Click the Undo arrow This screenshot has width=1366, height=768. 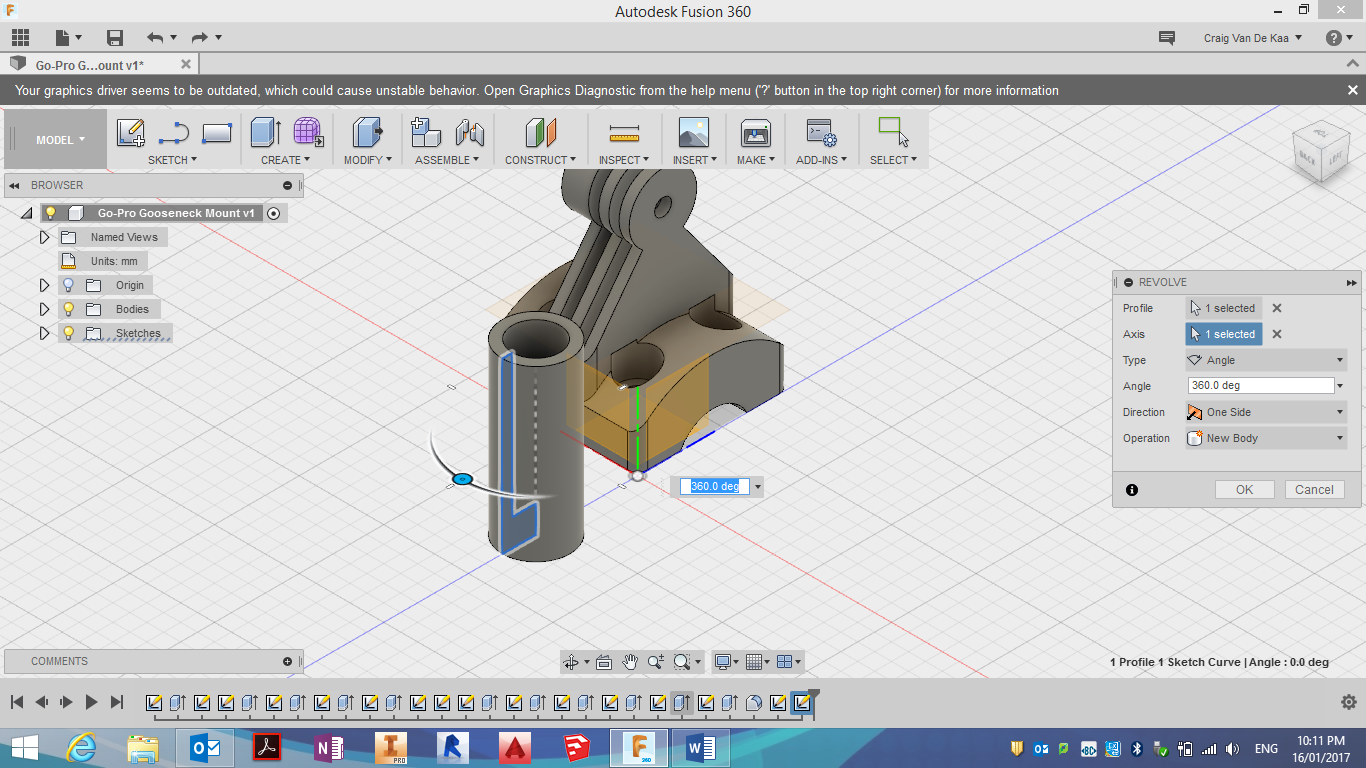tap(155, 38)
